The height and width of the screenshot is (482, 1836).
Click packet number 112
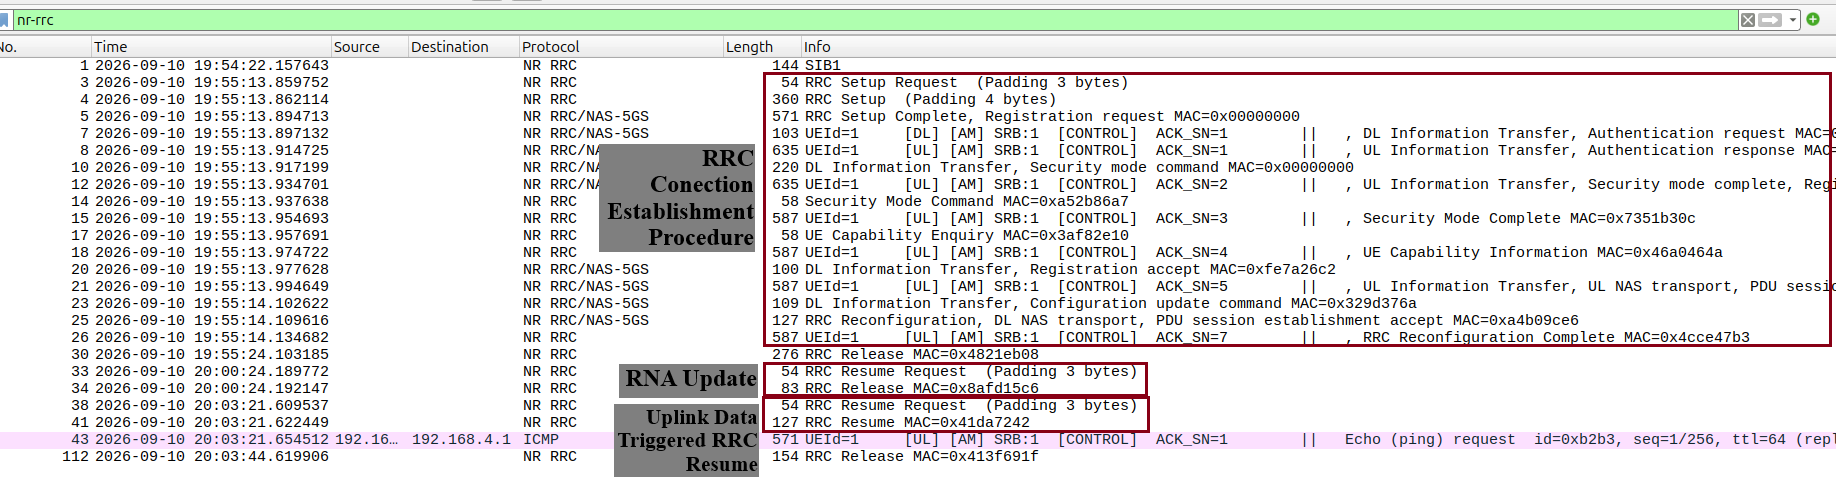tap(75, 457)
